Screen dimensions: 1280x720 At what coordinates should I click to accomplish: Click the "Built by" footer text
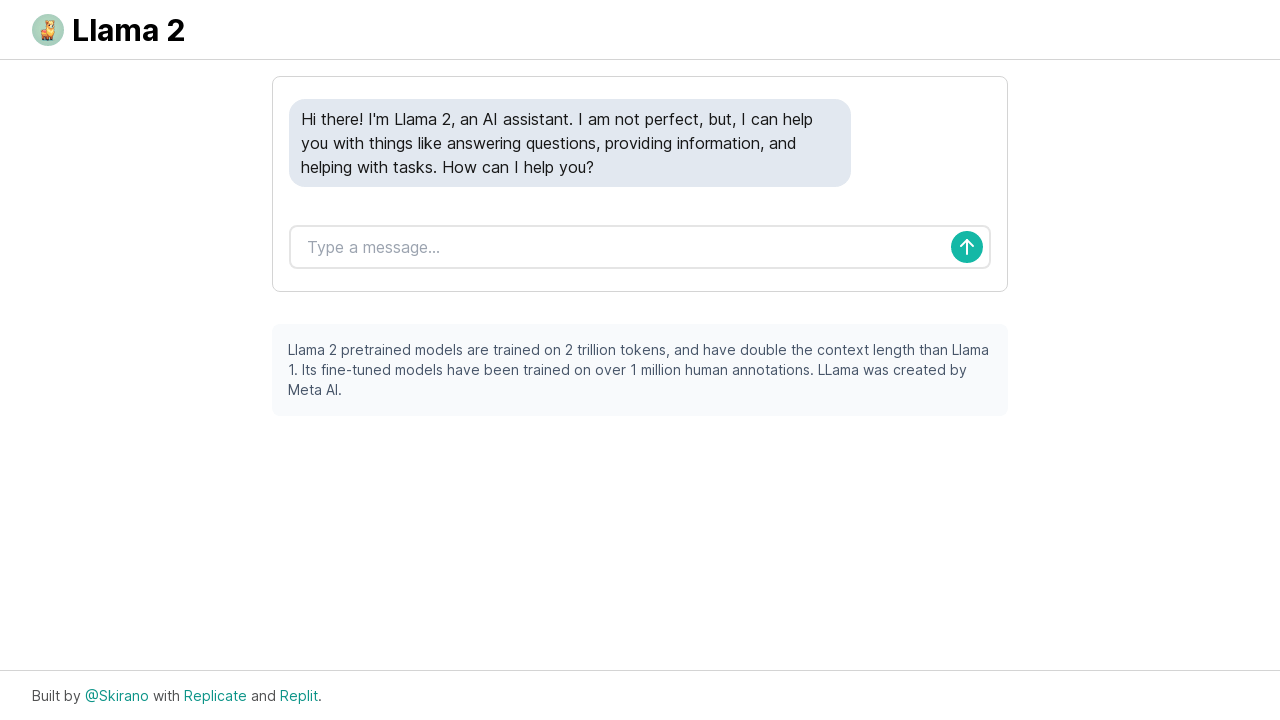click(x=56, y=696)
